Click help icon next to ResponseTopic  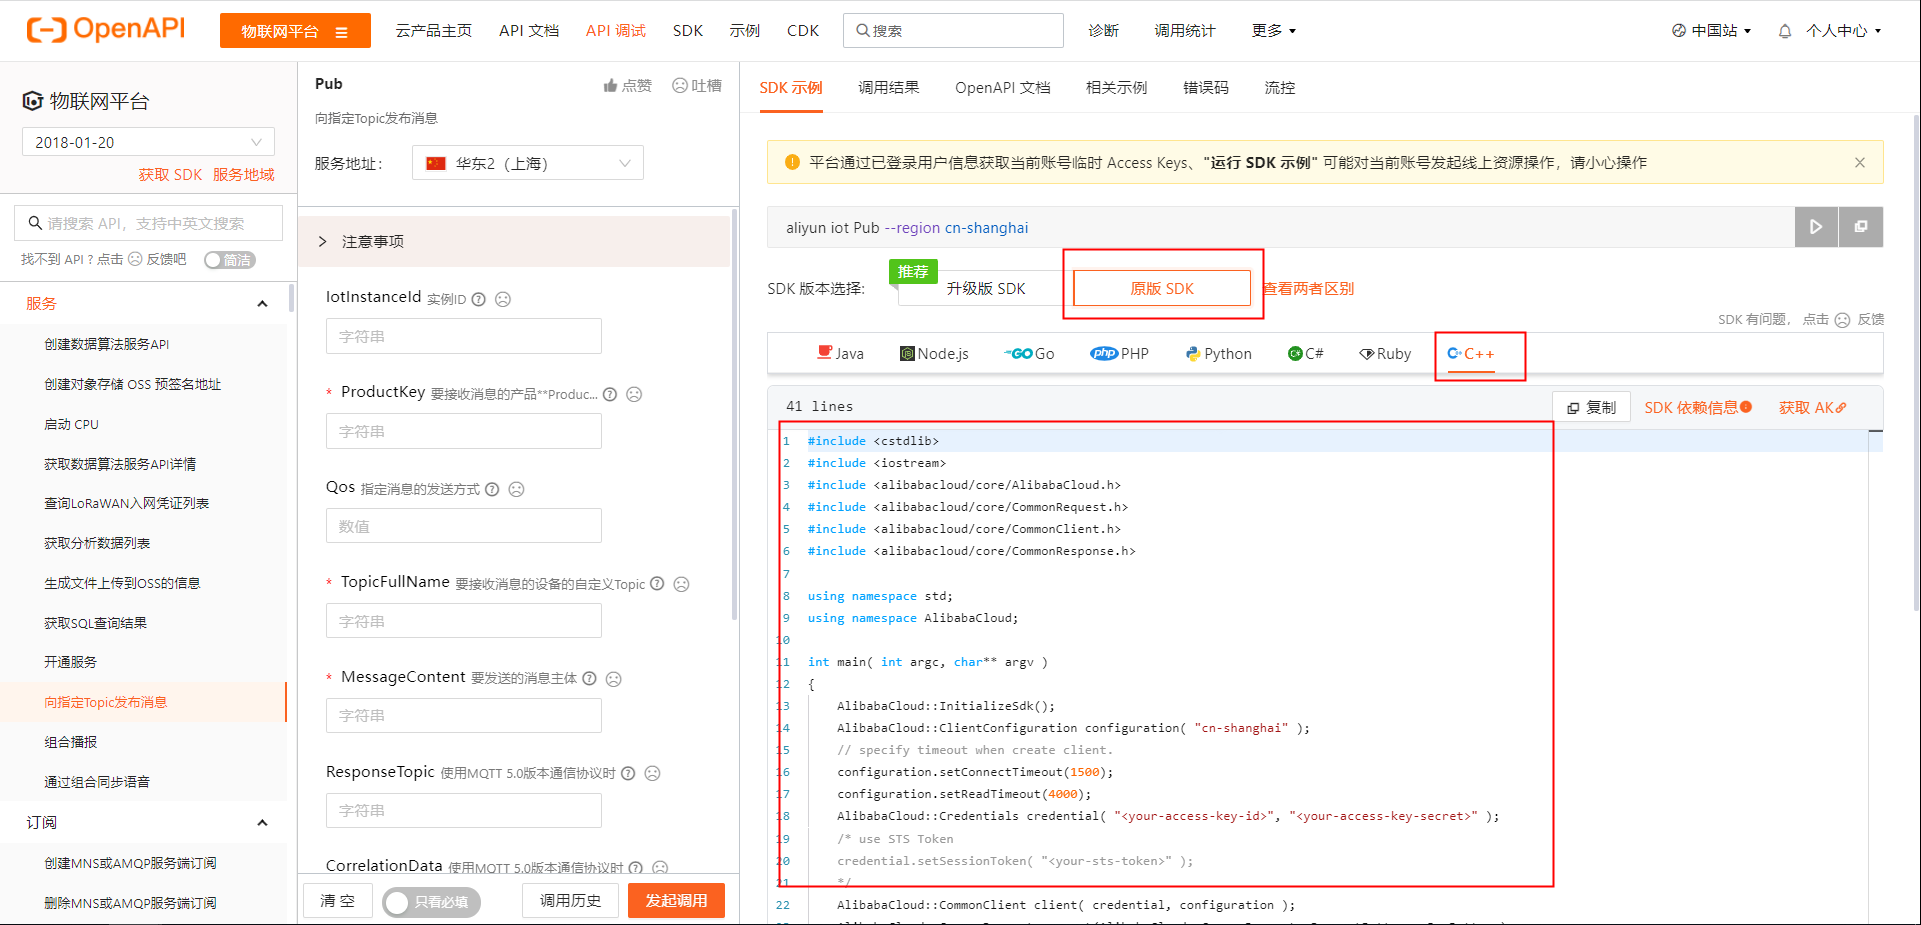coord(628,773)
